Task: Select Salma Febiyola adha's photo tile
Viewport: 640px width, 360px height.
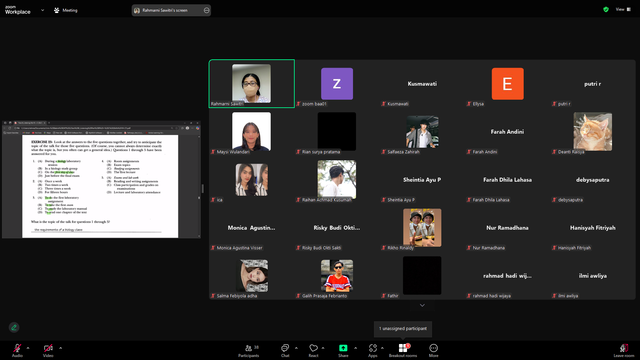Action: tap(252, 276)
